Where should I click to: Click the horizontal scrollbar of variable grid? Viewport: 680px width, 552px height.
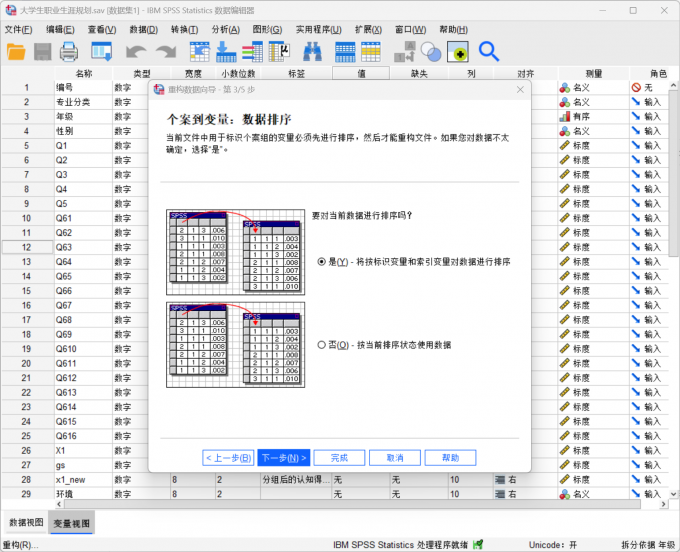[x=352, y=504]
